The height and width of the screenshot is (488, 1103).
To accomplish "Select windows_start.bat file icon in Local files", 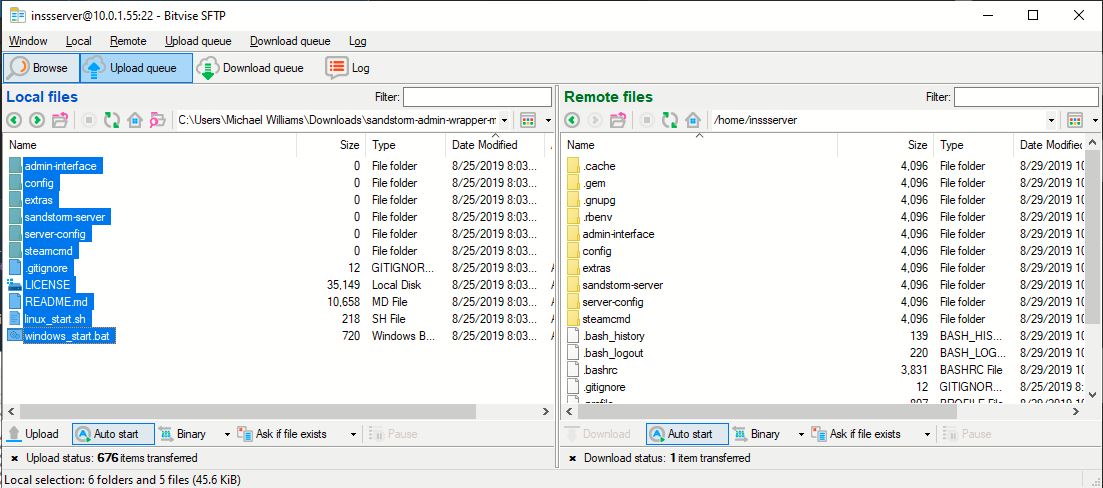I will click(x=14, y=336).
